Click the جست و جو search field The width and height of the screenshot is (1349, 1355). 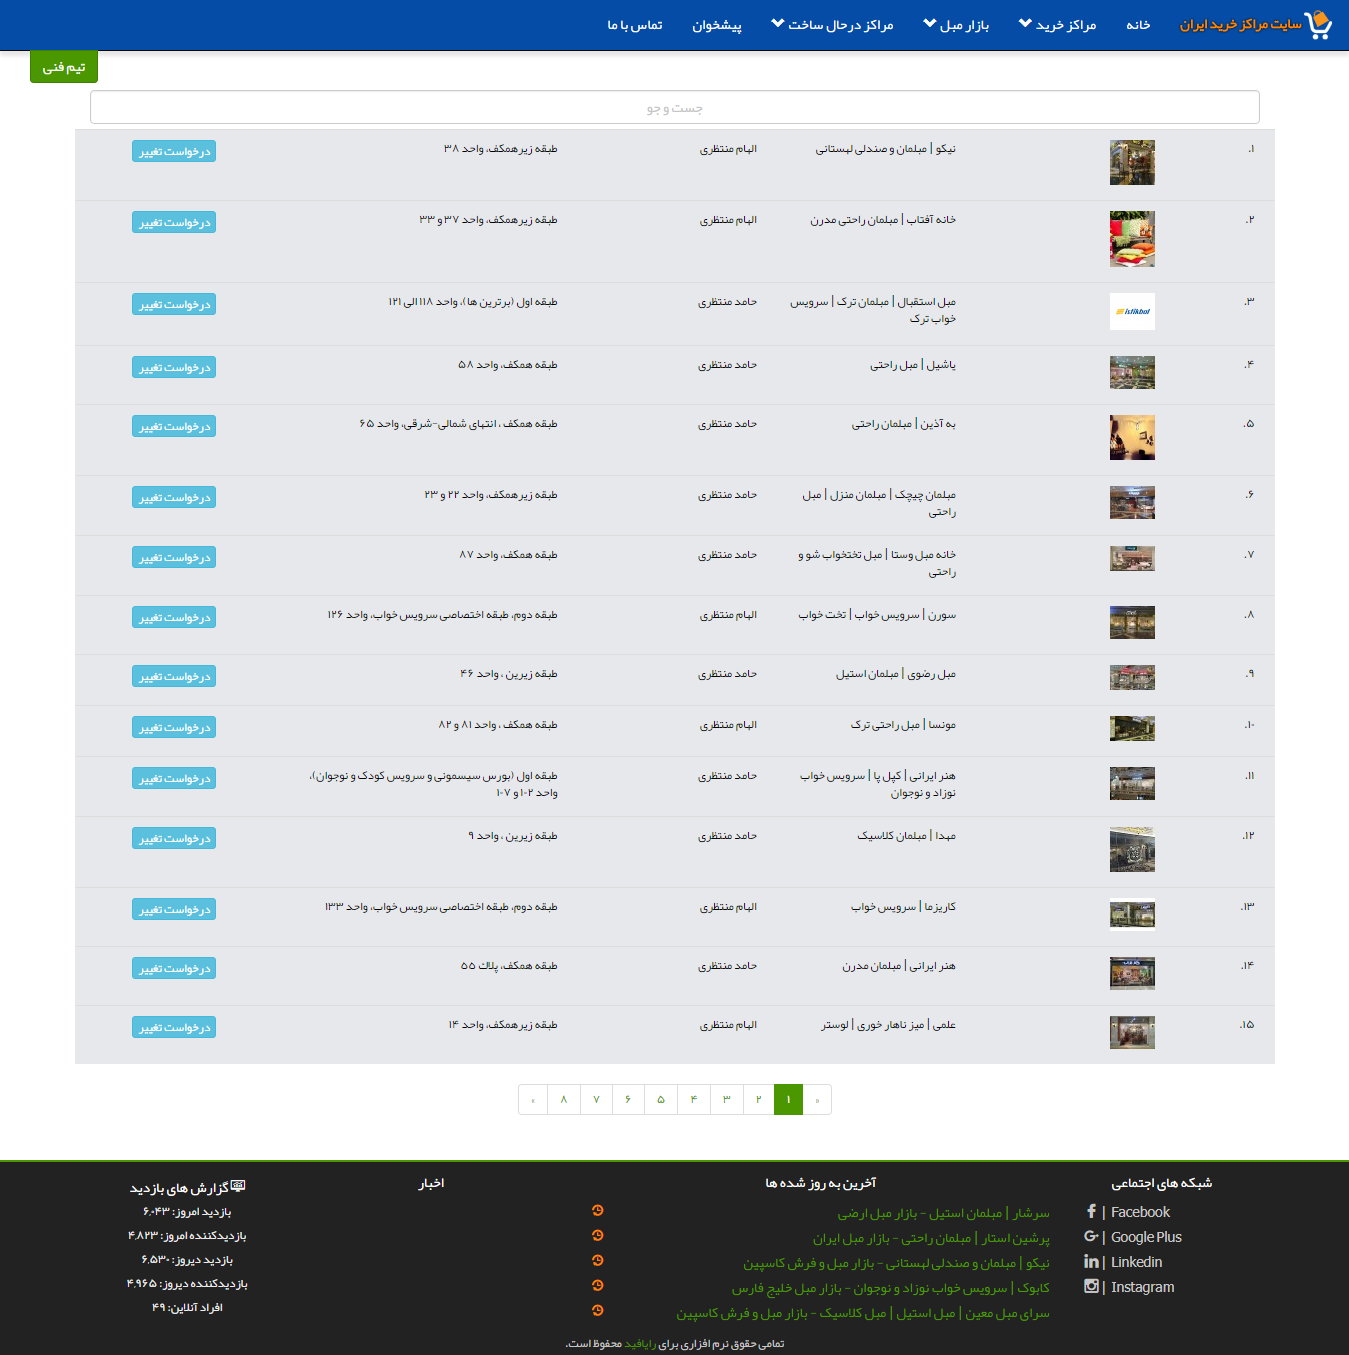pyautogui.click(x=674, y=108)
